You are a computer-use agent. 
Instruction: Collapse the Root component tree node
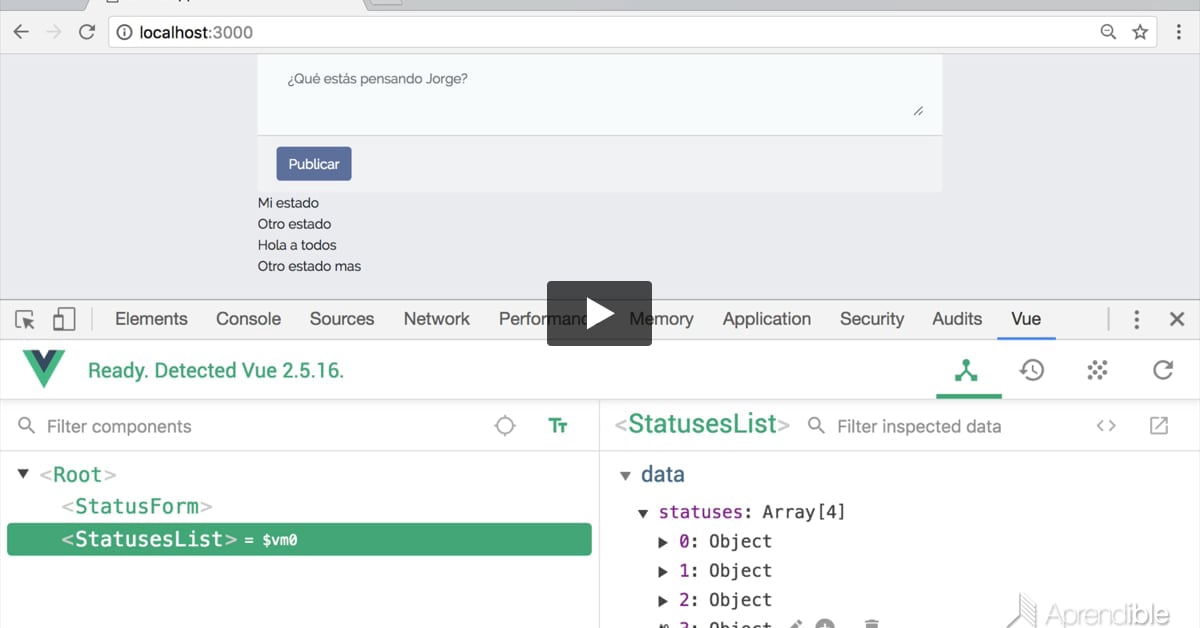(x=24, y=474)
